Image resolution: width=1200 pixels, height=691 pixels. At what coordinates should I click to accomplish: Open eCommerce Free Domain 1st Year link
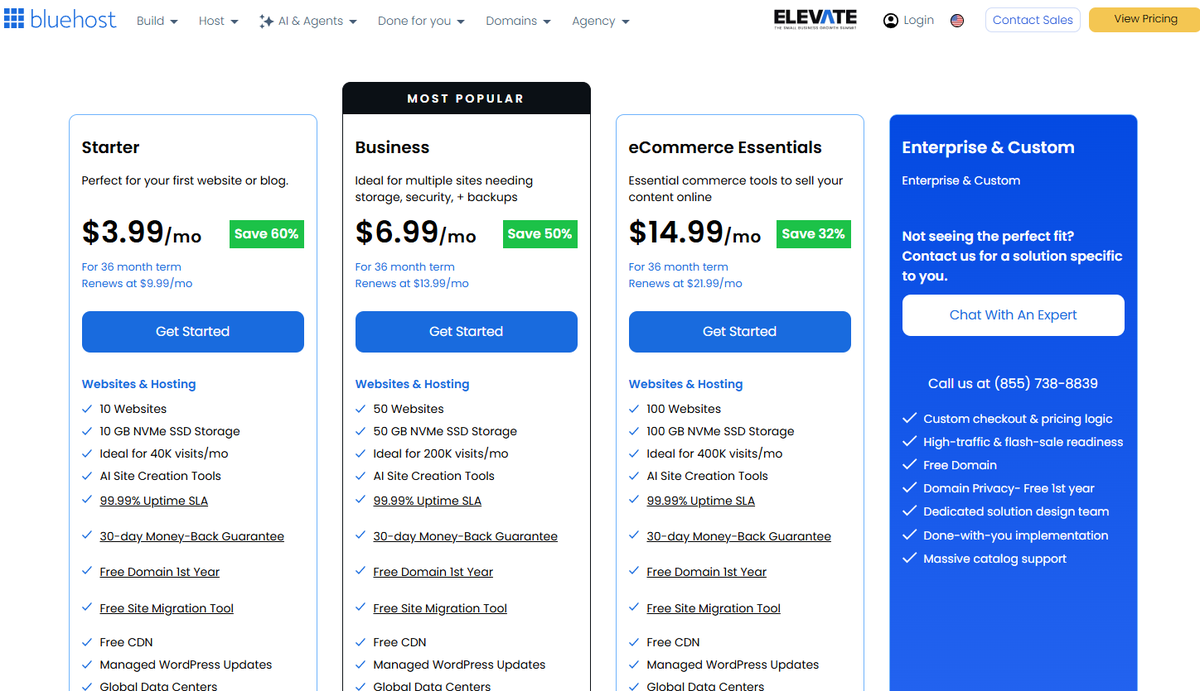[707, 572]
